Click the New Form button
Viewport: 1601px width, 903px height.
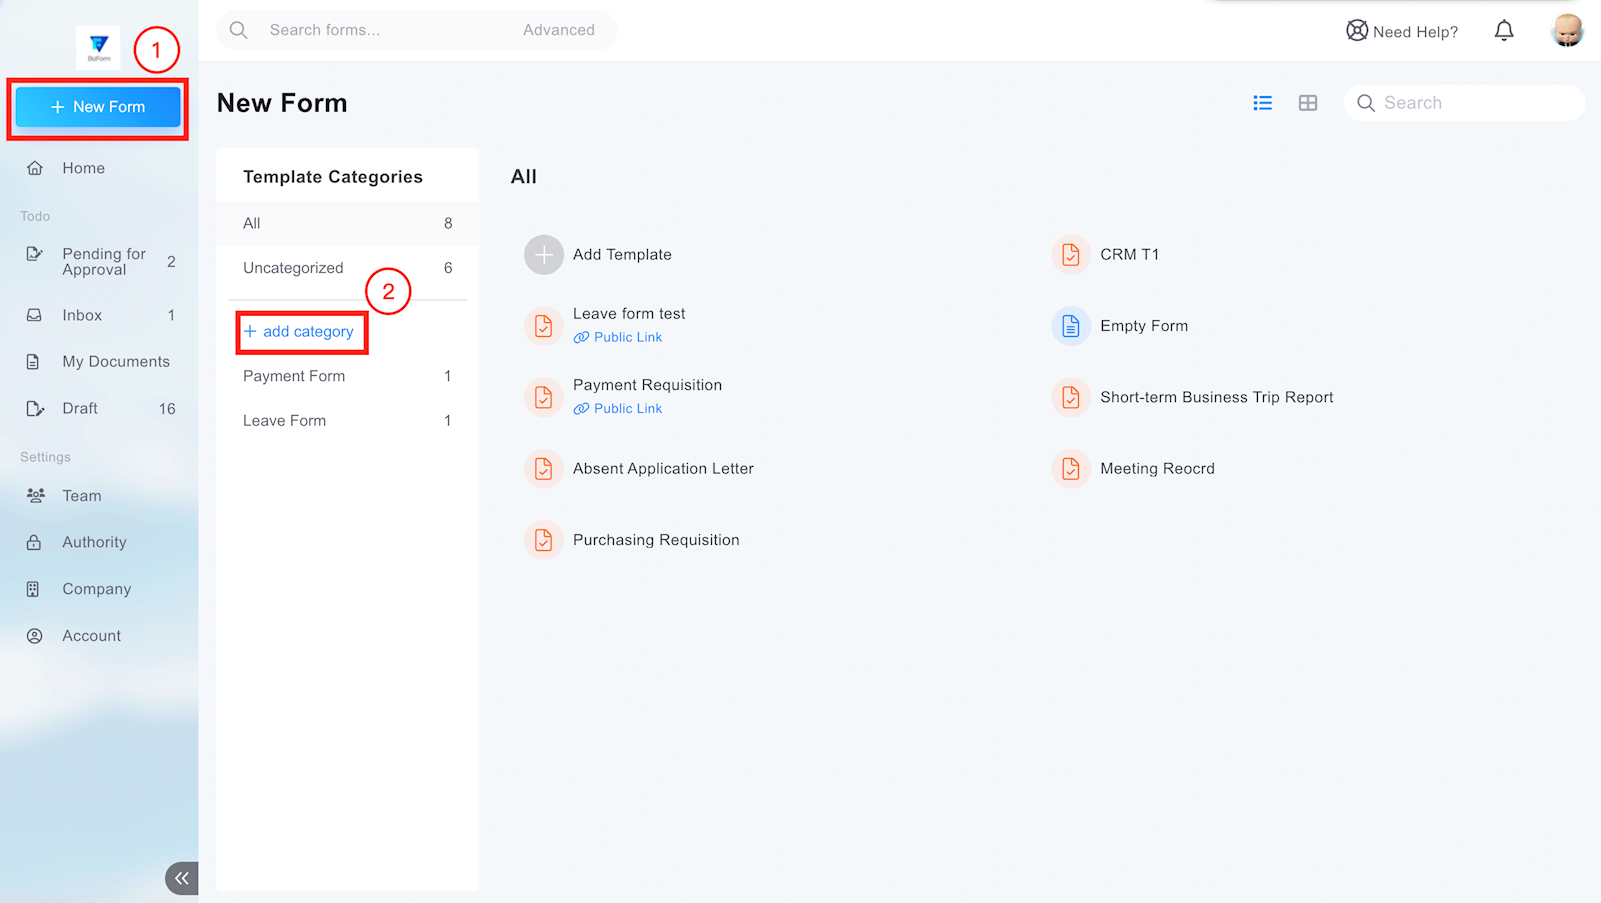click(98, 107)
